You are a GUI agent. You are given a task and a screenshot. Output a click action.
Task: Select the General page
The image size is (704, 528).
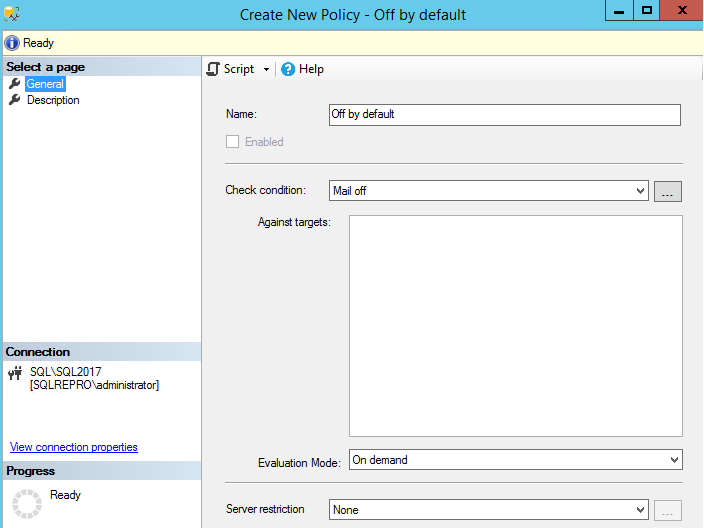coord(45,84)
